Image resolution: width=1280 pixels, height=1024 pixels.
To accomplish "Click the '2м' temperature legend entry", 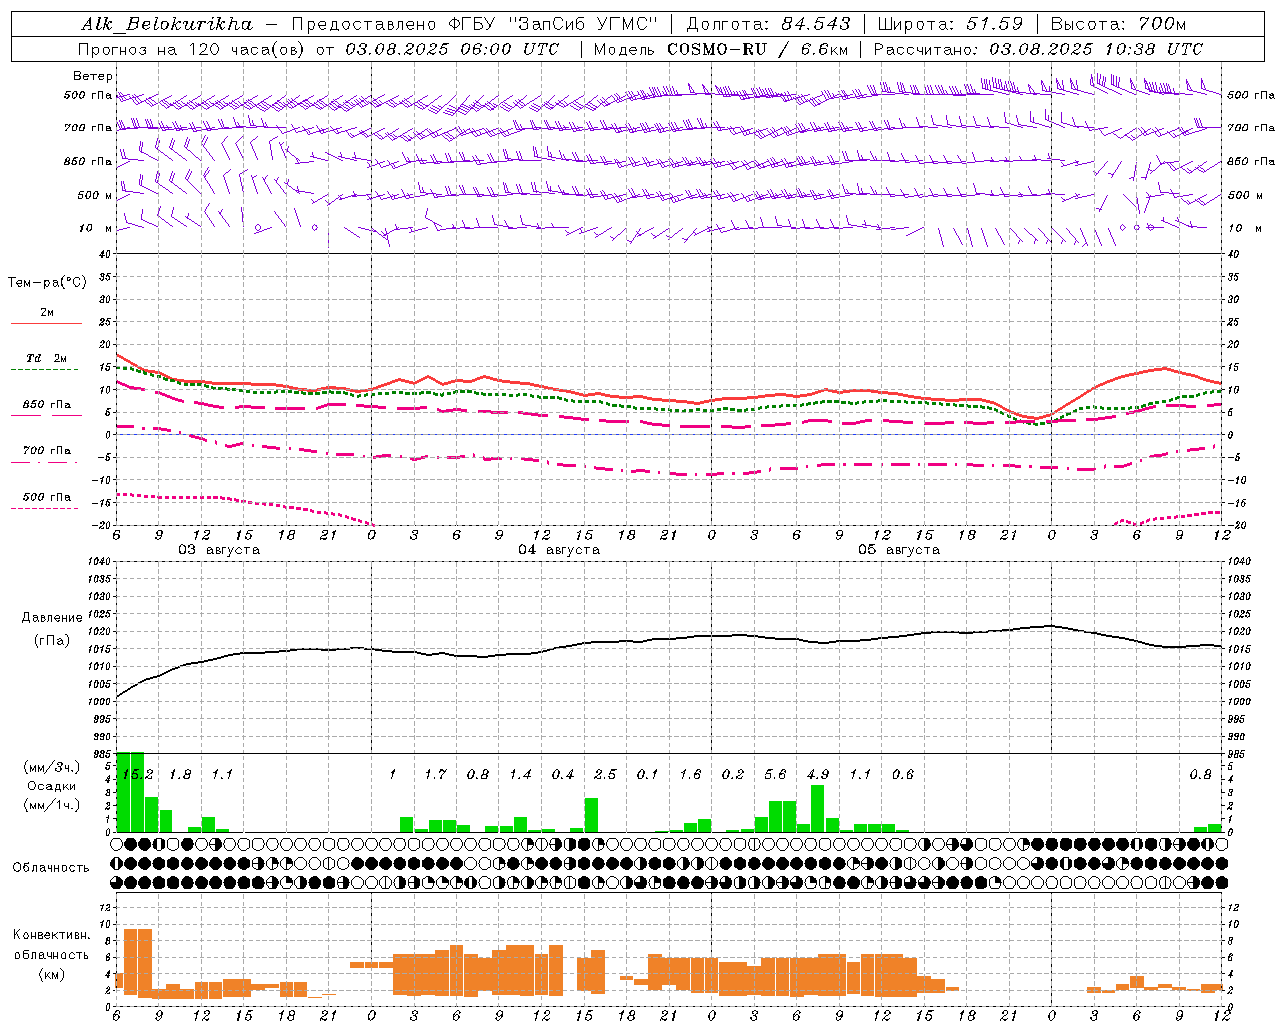I will pyautogui.click(x=47, y=313).
